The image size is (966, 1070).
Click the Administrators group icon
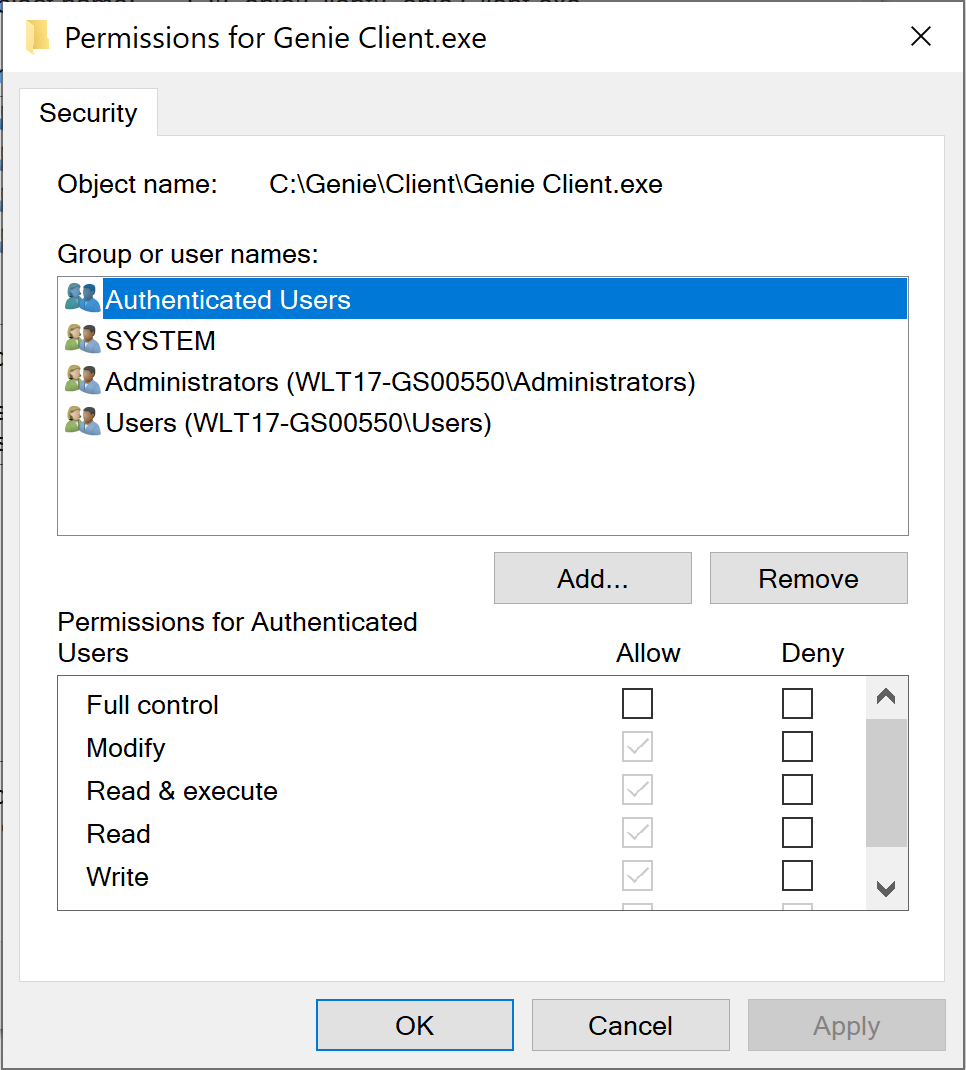coord(83,380)
